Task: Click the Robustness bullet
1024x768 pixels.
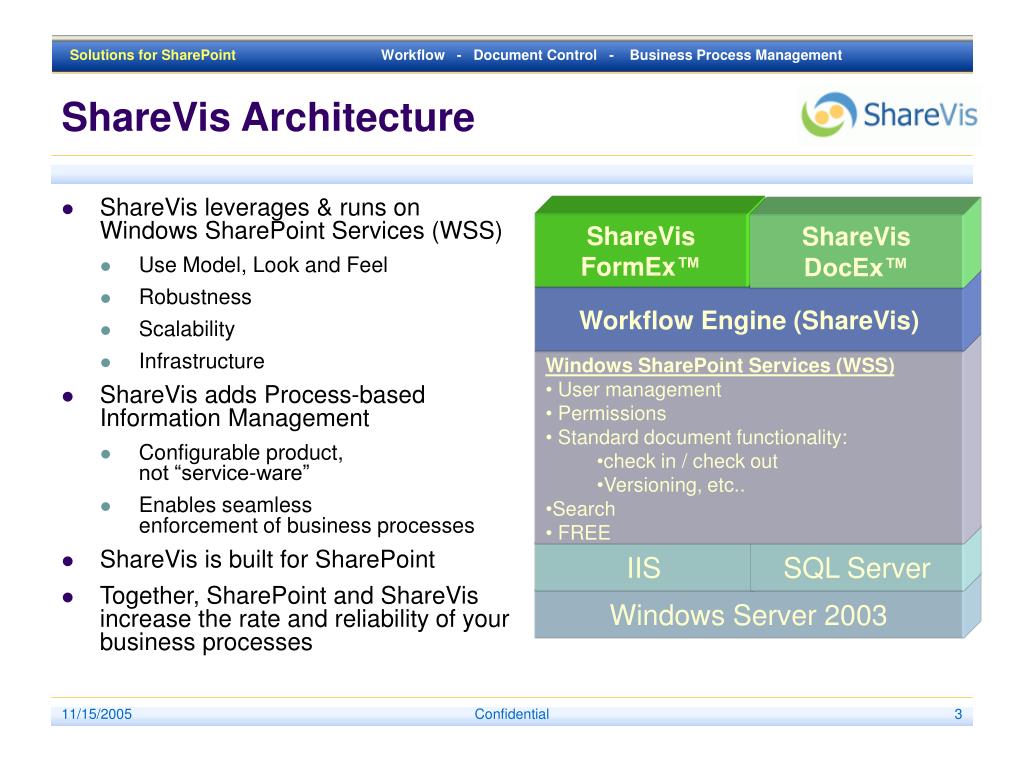Action: (x=195, y=297)
